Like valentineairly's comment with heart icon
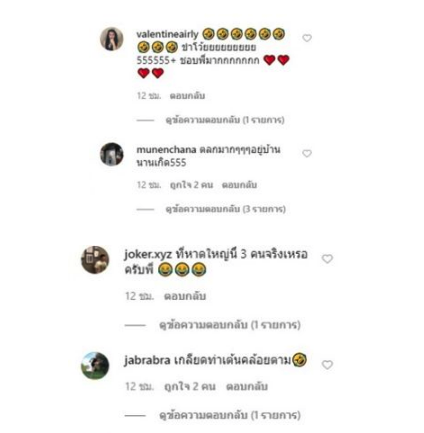The height and width of the screenshot is (433, 424). [x=307, y=38]
